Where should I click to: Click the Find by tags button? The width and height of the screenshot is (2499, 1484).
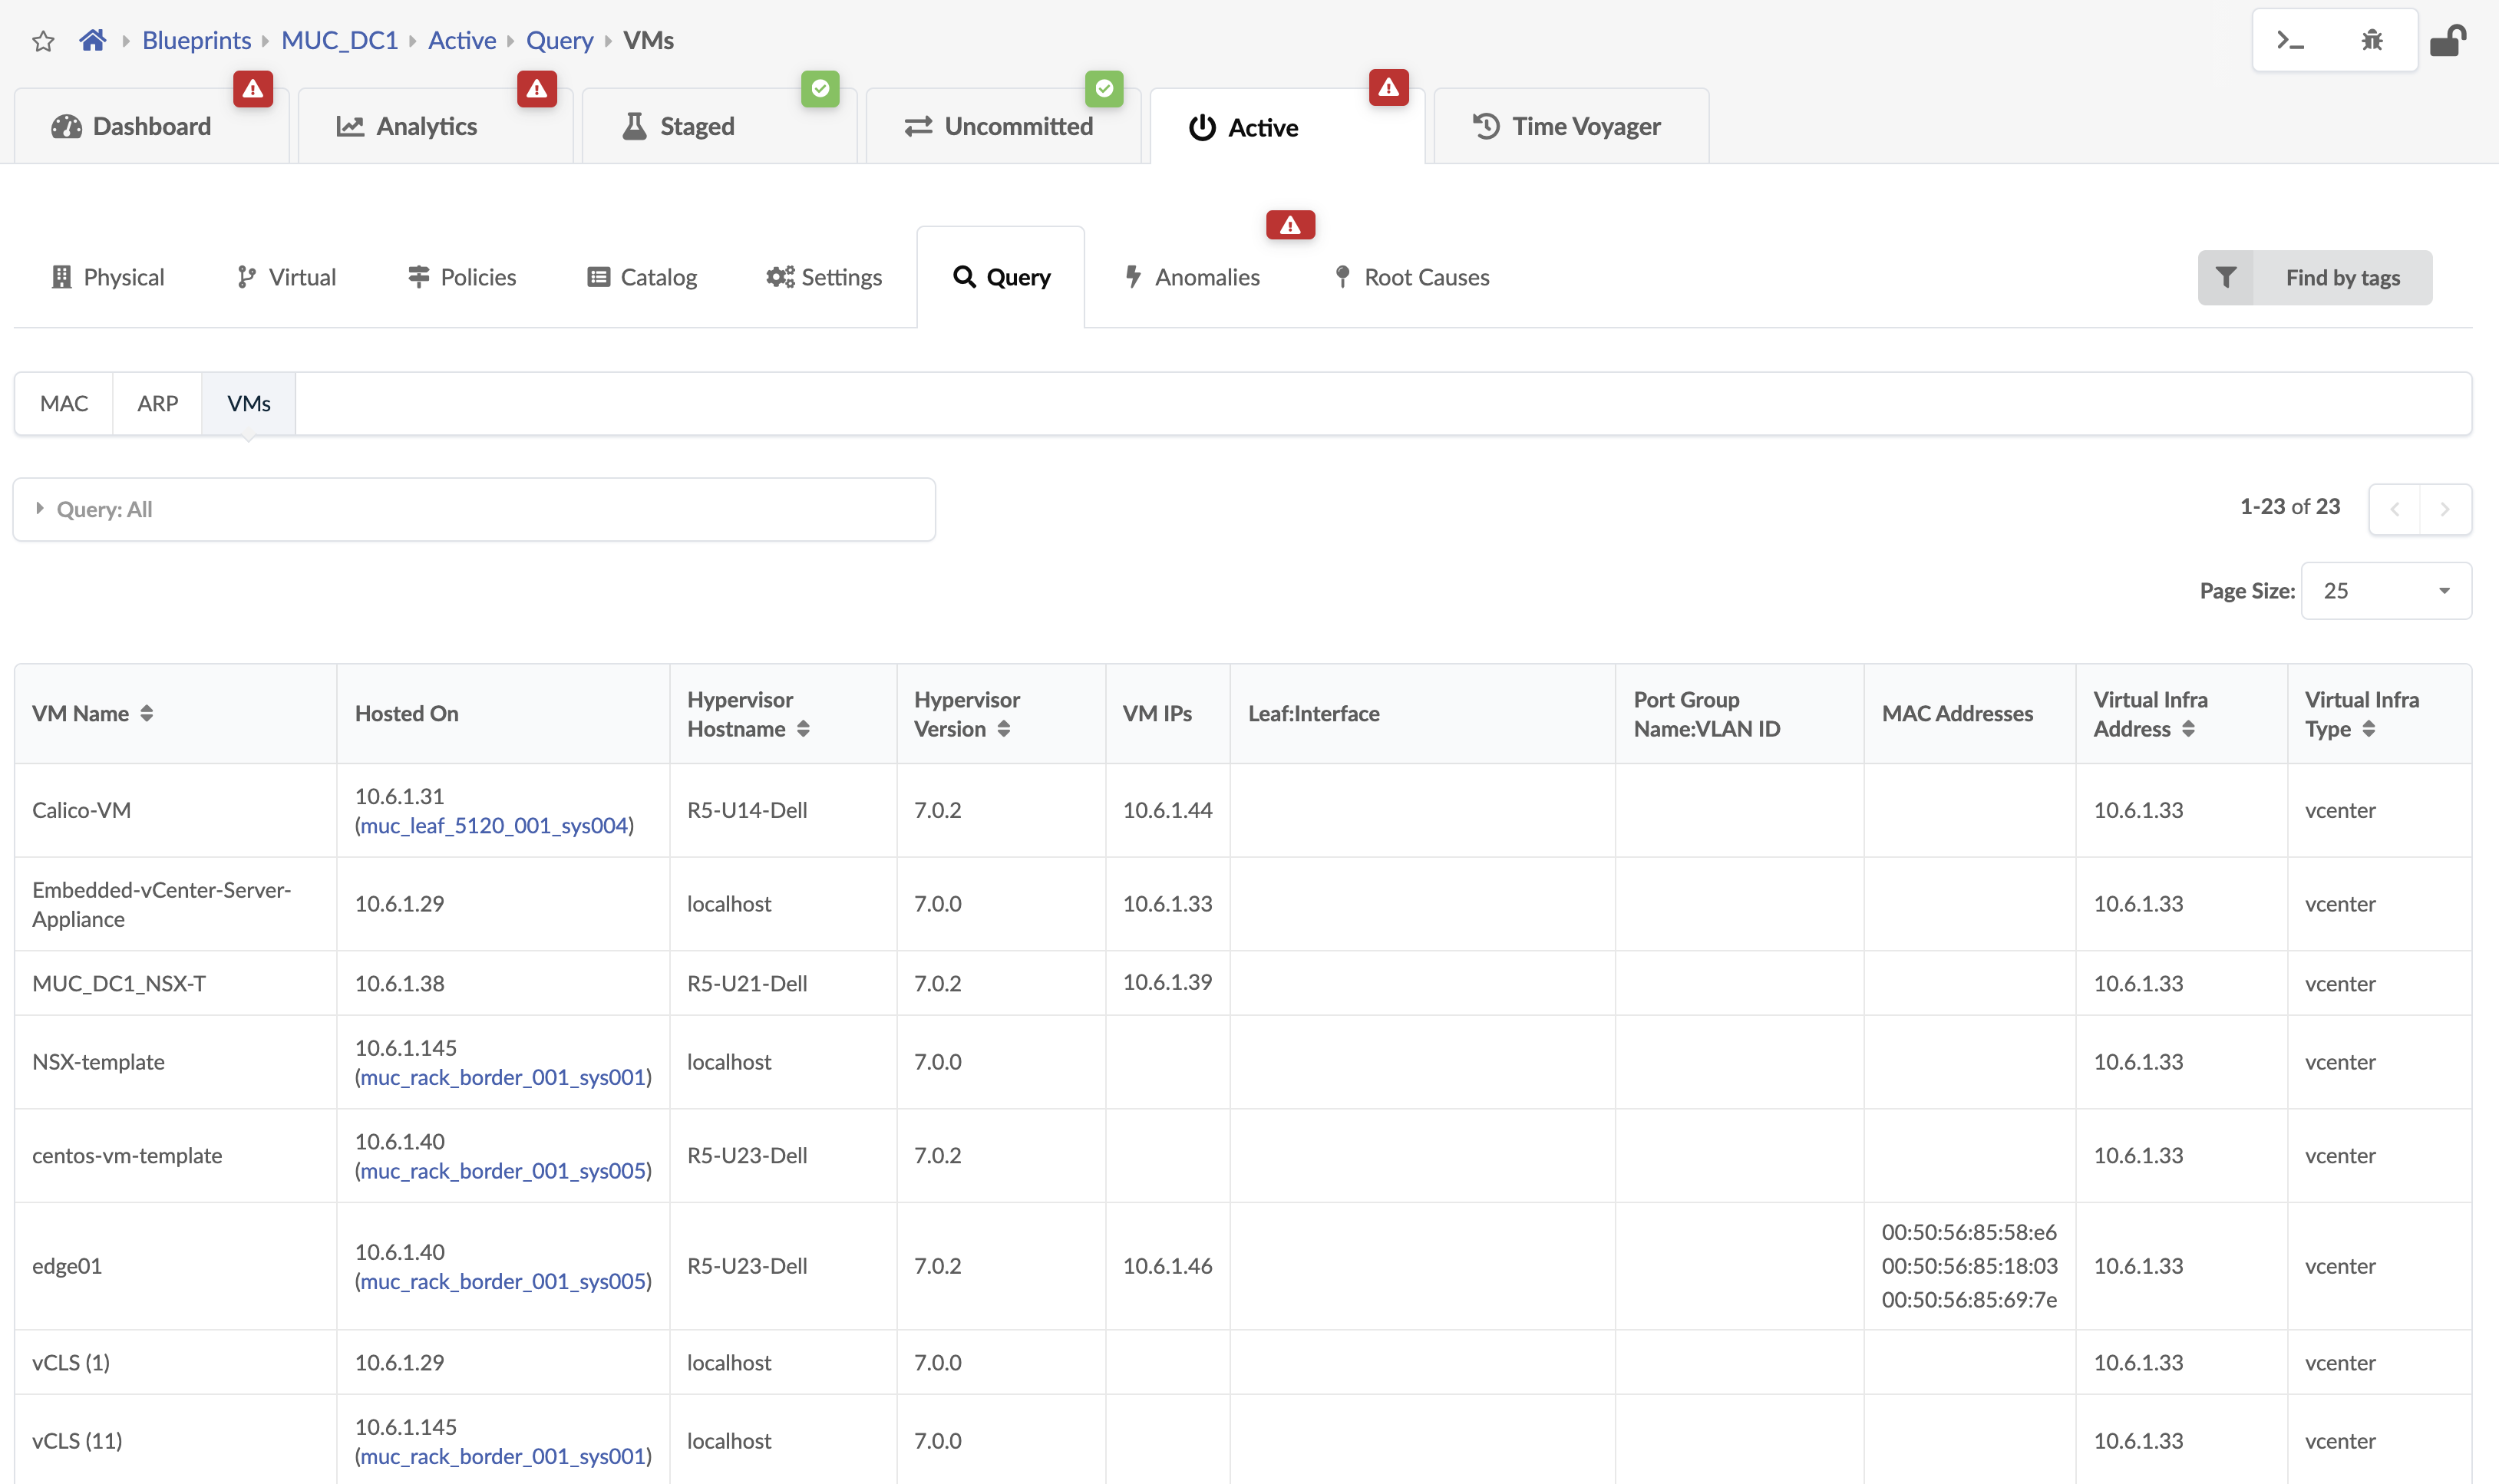[2342, 277]
